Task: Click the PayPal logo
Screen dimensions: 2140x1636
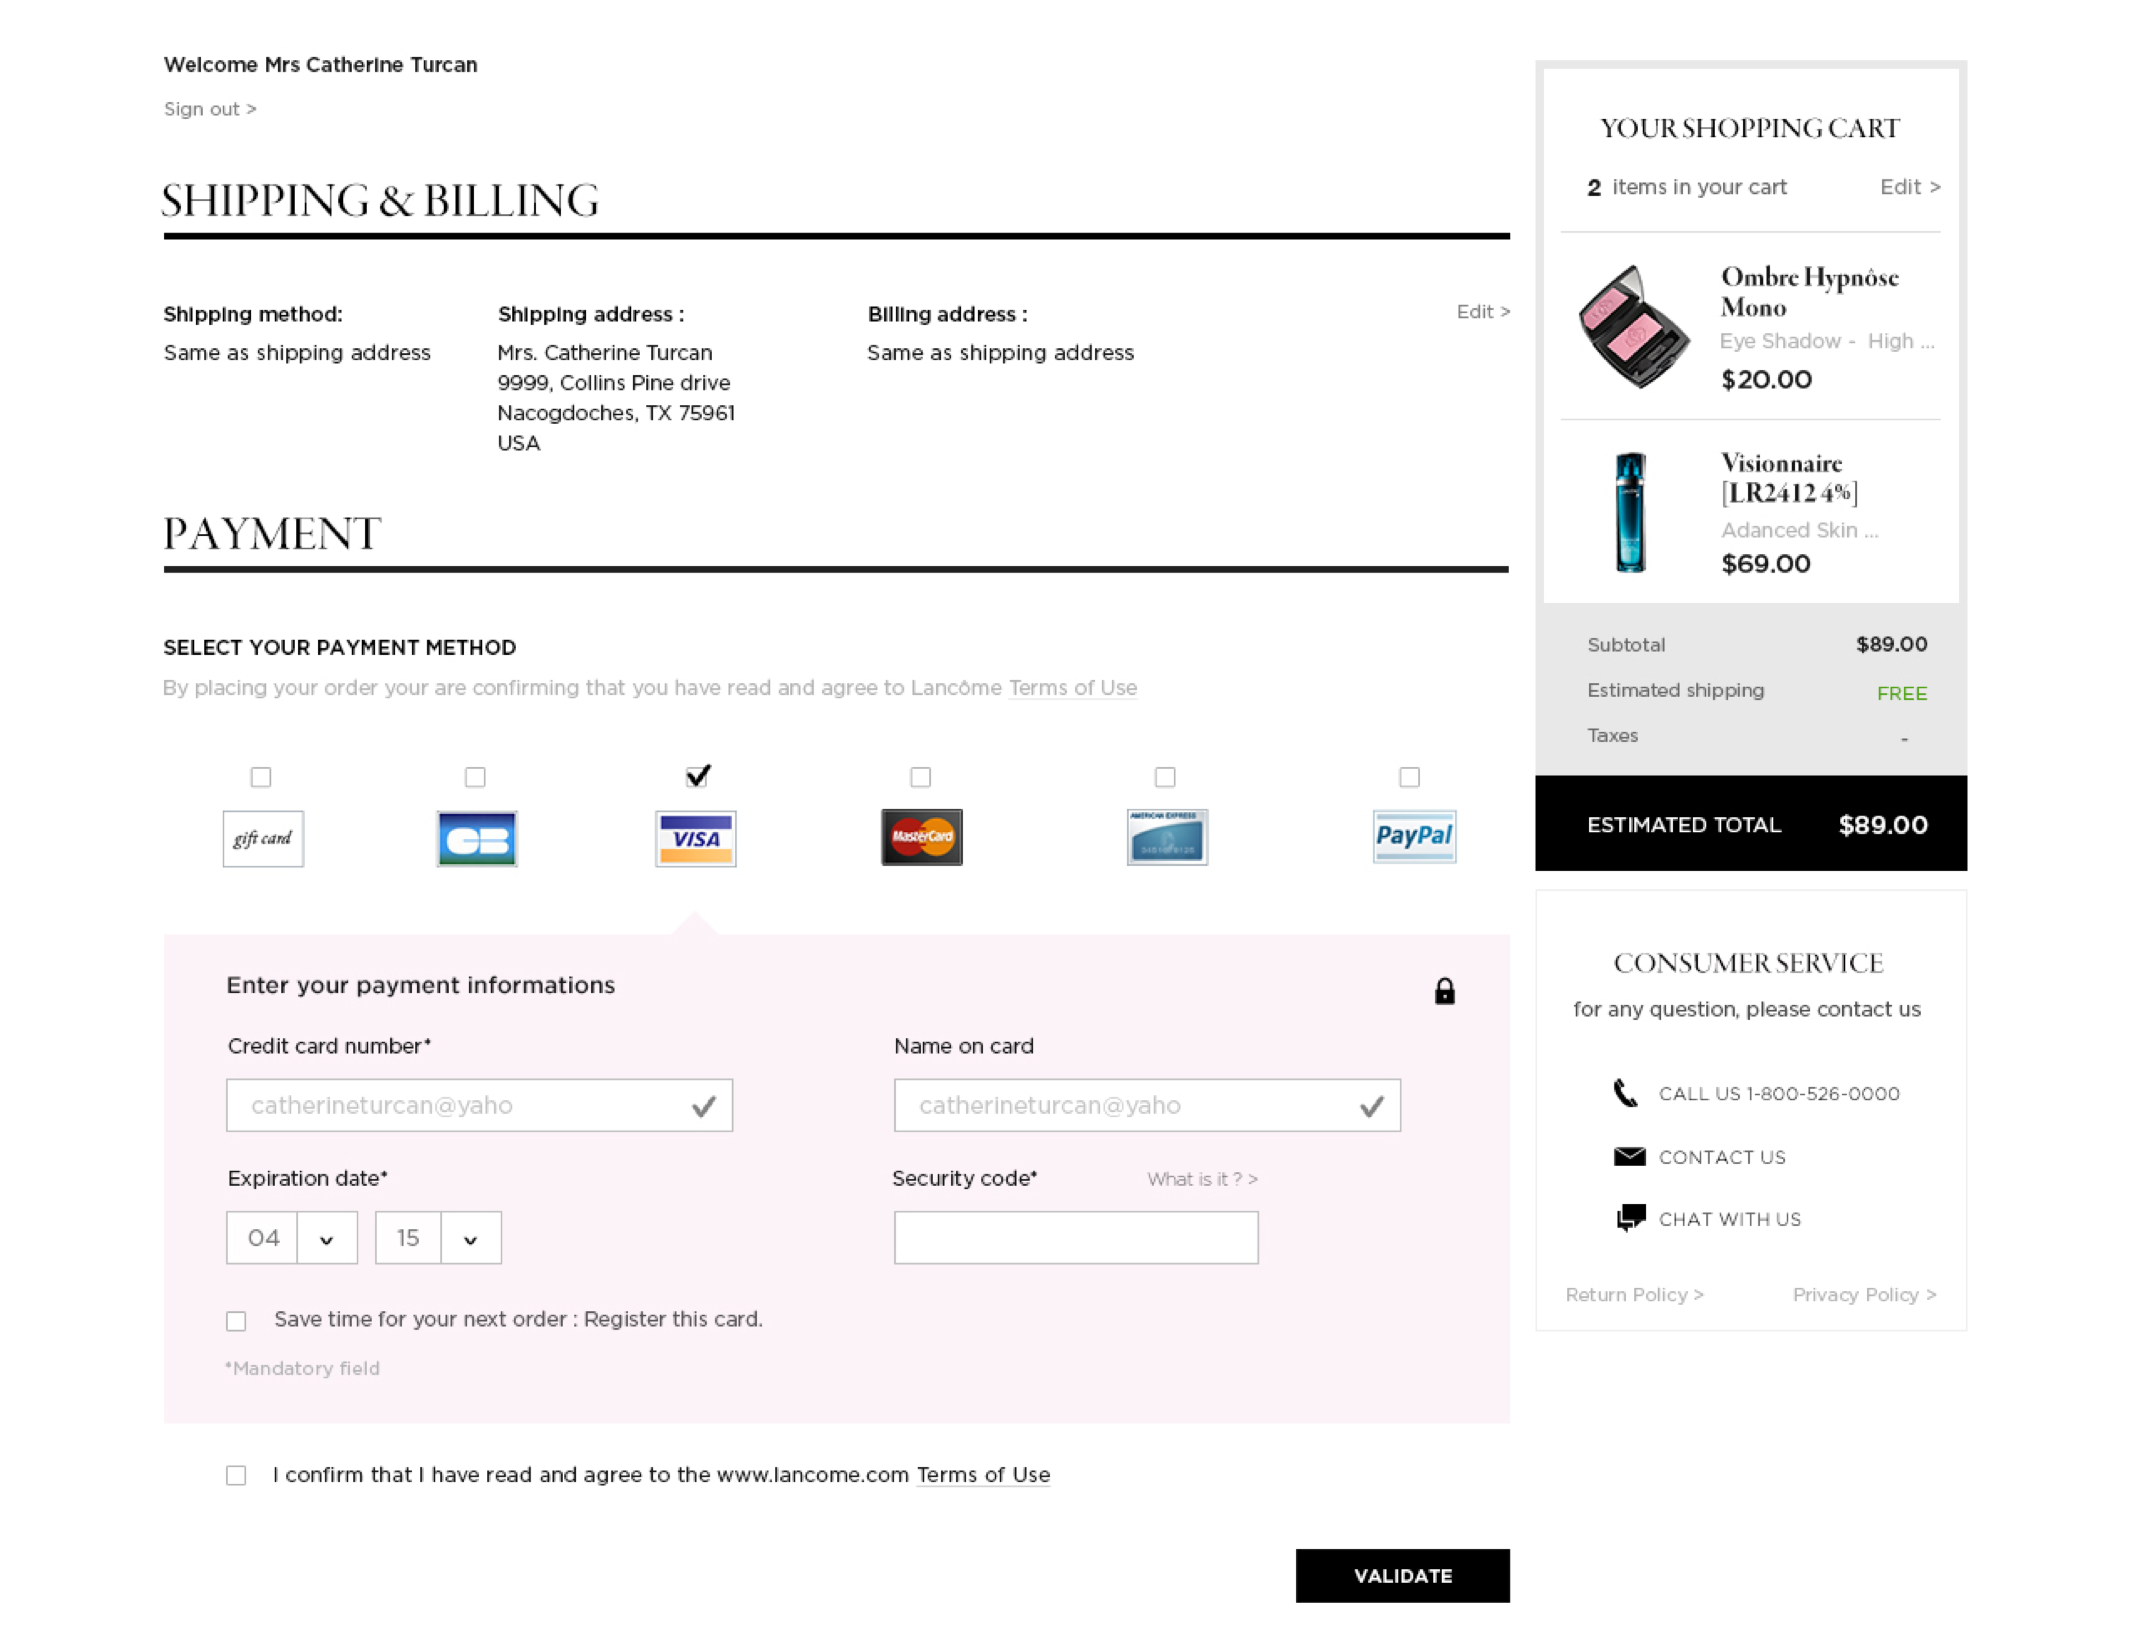Action: [x=1414, y=836]
